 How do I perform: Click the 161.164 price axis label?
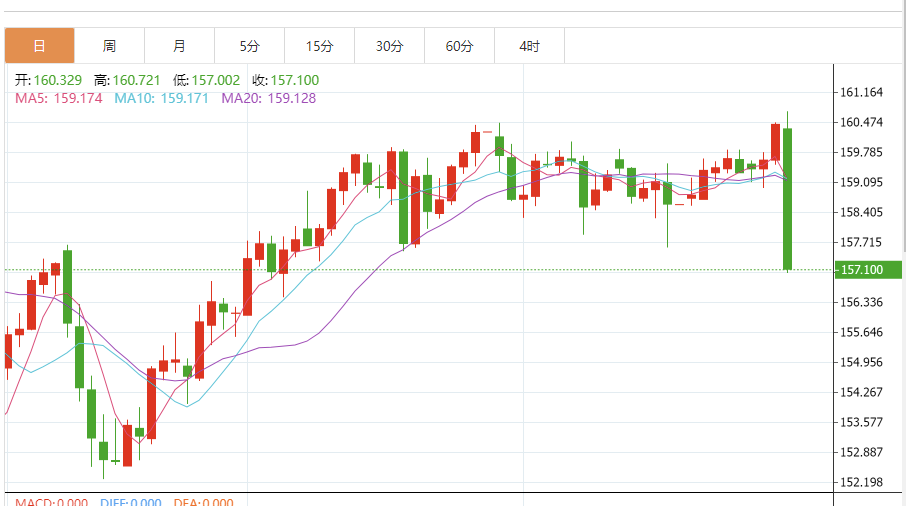861,93
